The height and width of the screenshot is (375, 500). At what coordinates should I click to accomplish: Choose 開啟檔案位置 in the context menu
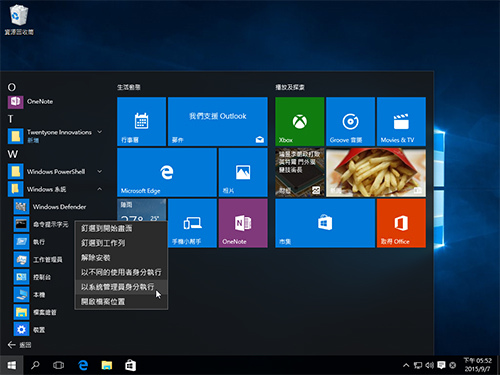[x=121, y=302]
